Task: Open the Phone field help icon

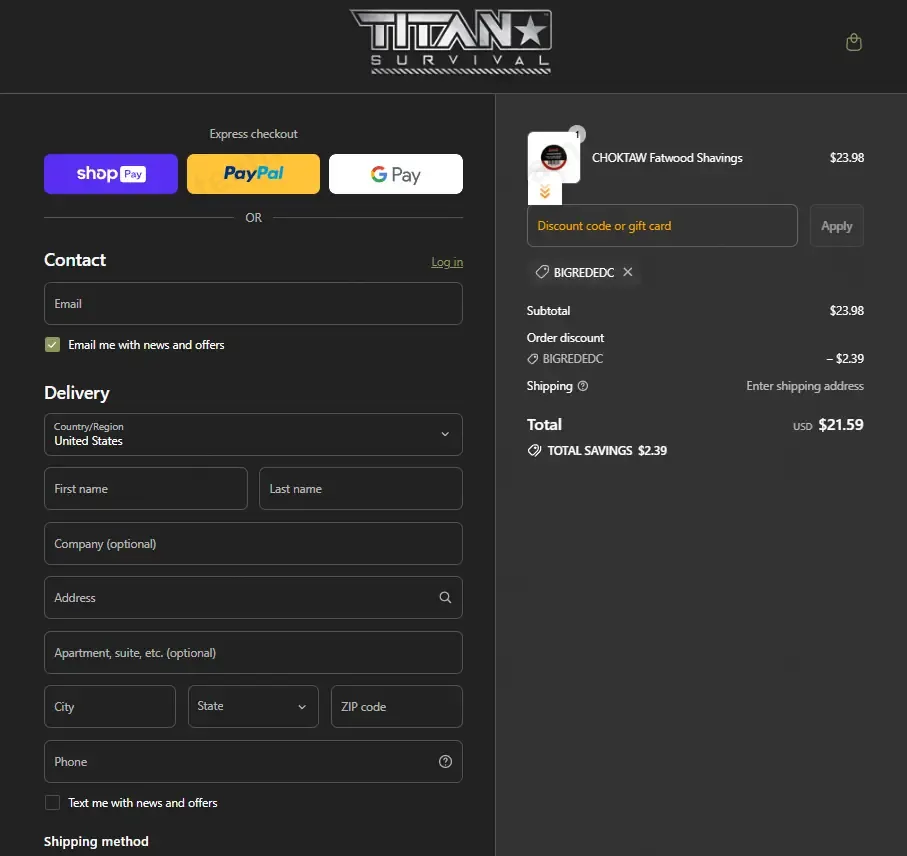Action: tap(445, 762)
